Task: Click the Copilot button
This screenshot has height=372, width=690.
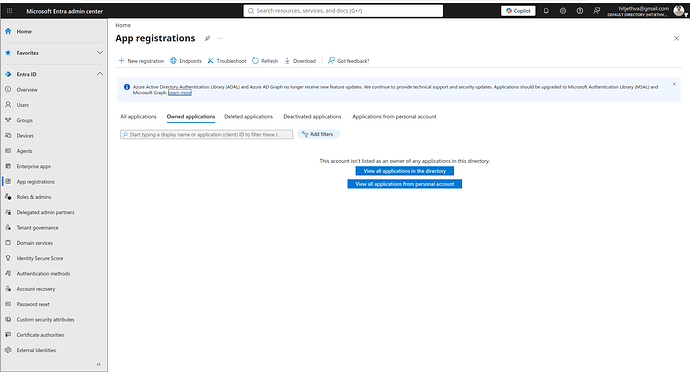Action: (x=518, y=11)
